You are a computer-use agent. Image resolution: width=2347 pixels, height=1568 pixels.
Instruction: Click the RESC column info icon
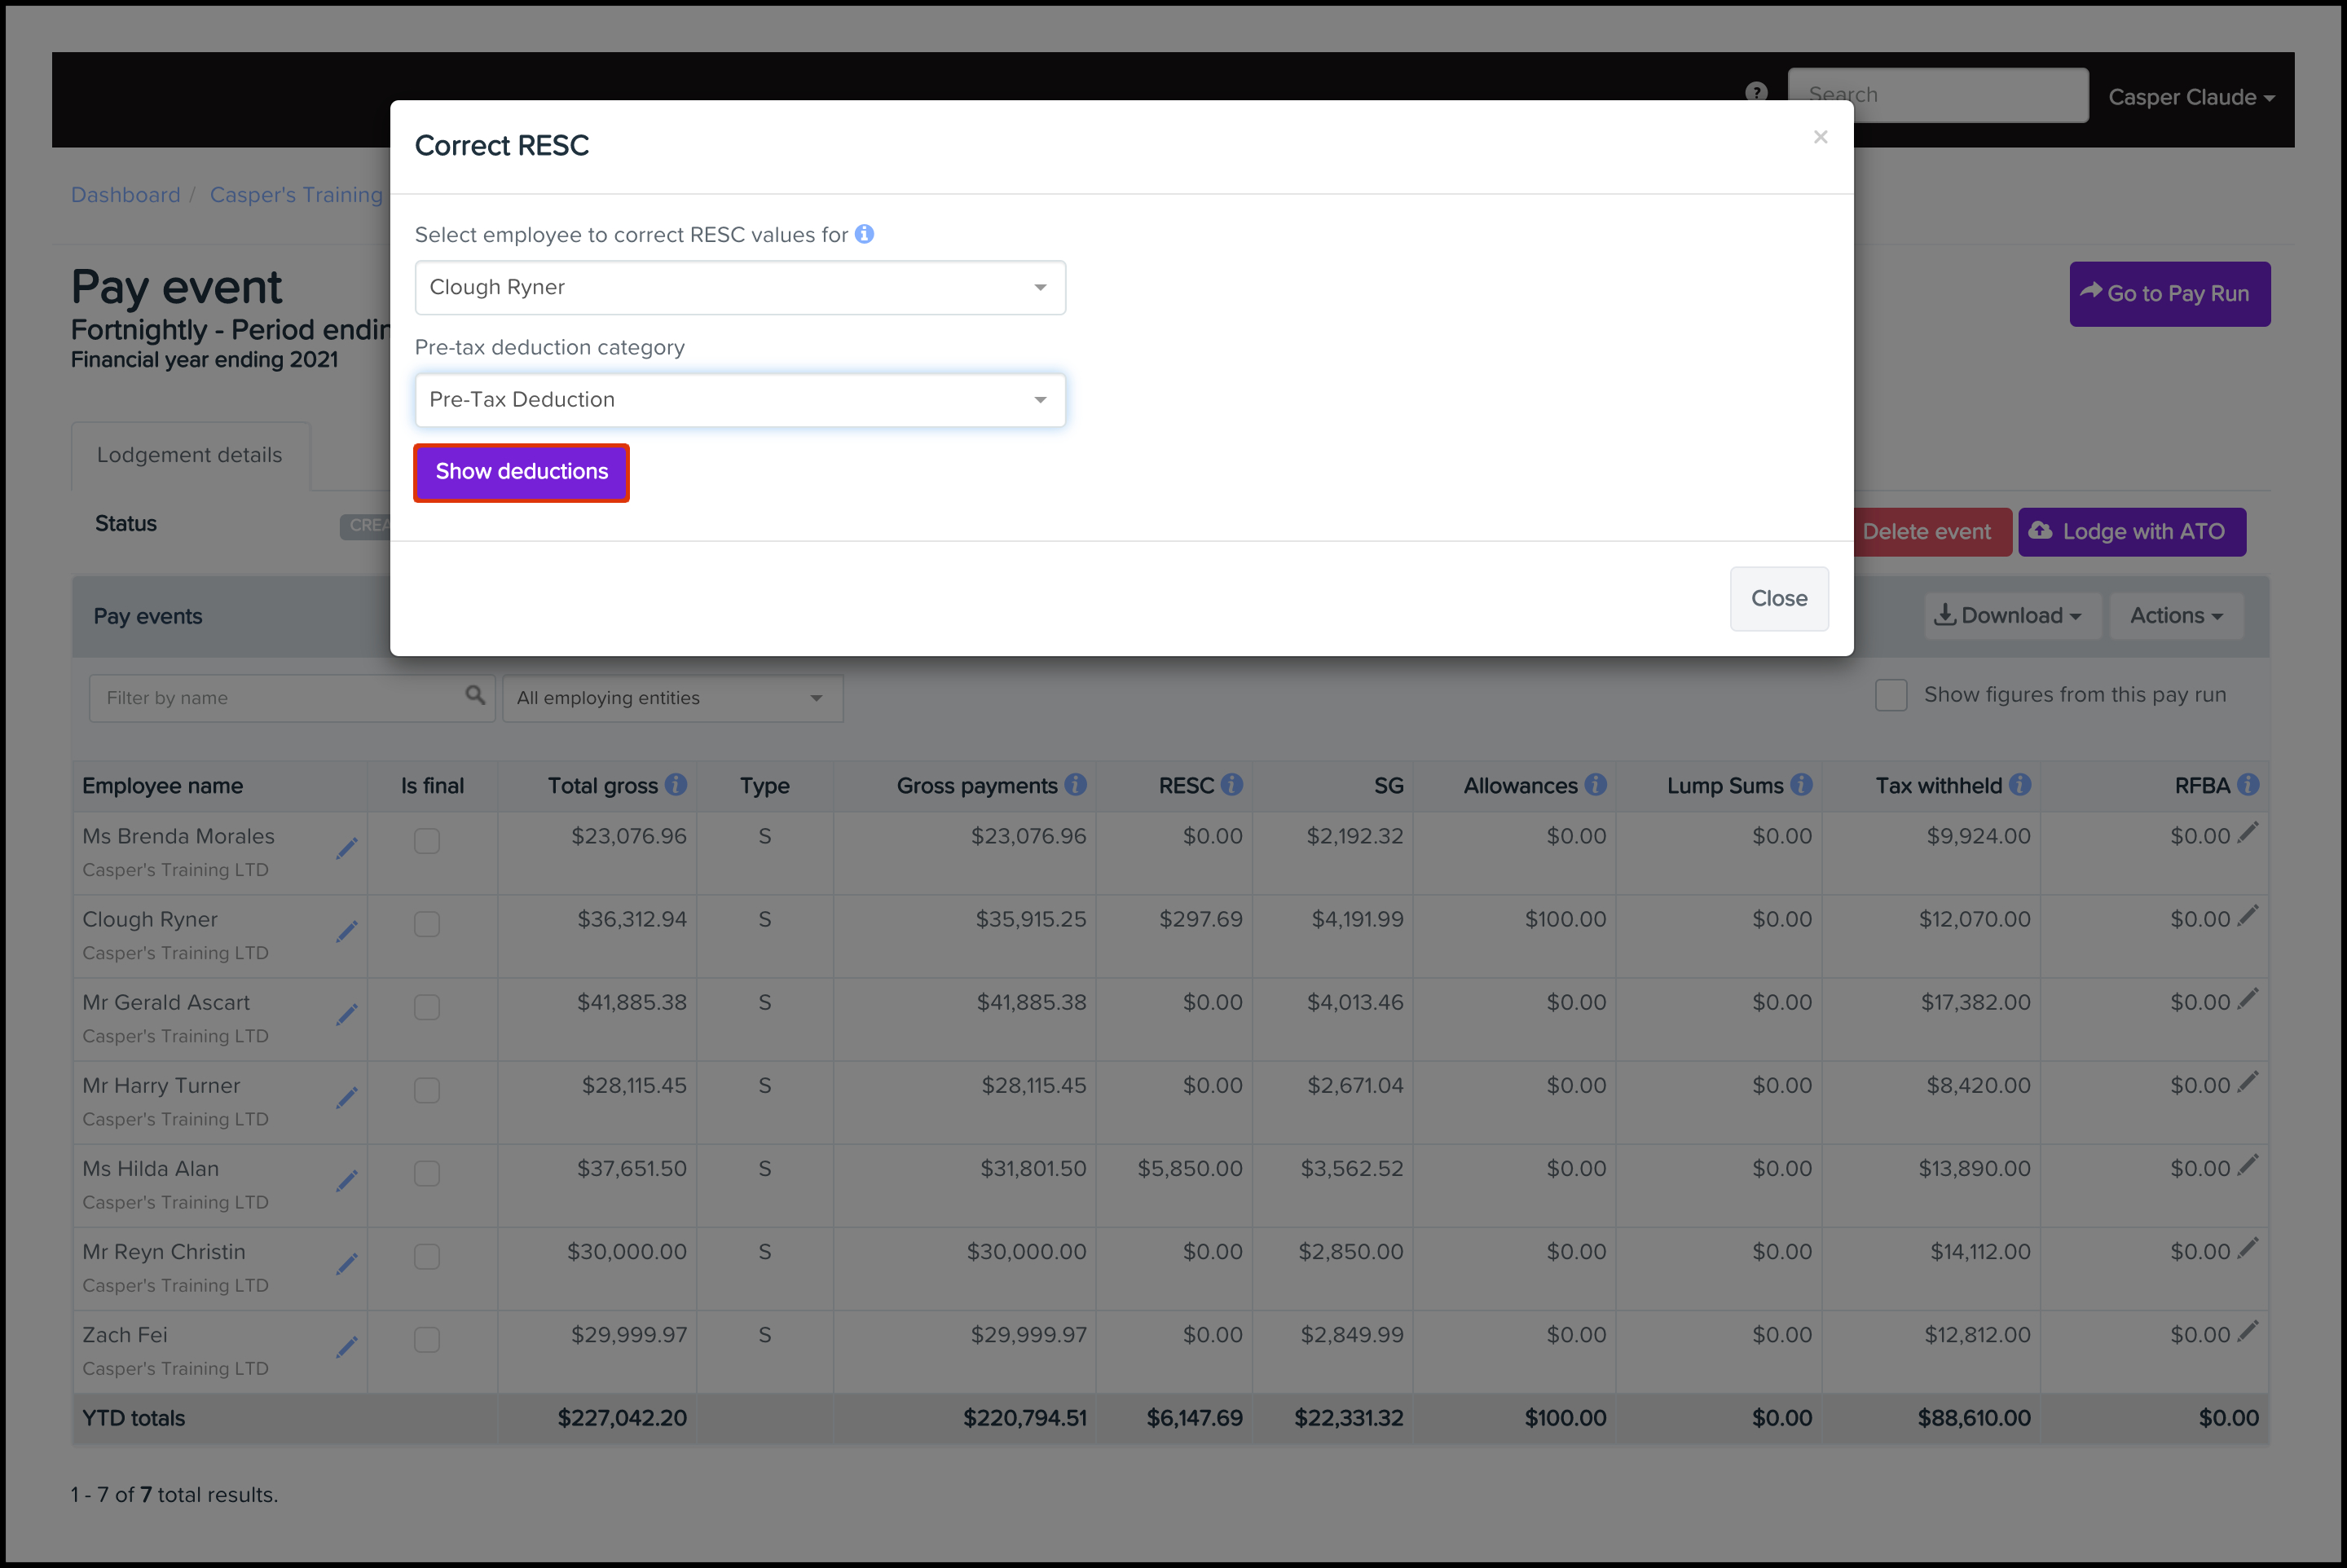(x=1232, y=785)
